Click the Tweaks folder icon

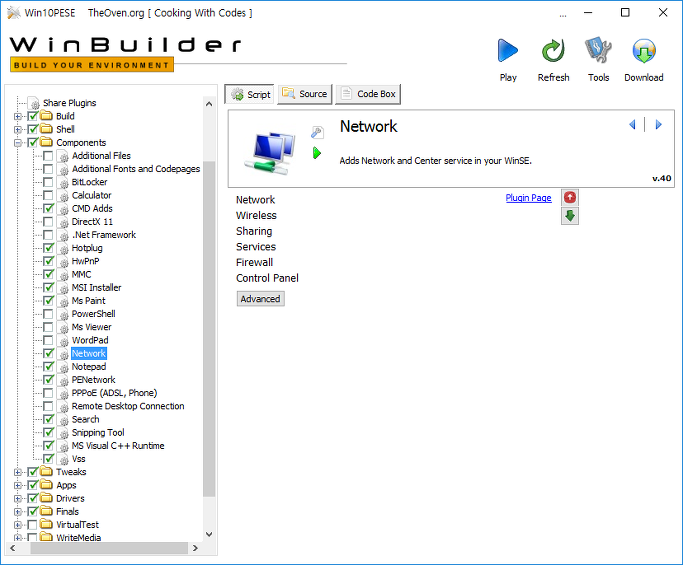46,472
